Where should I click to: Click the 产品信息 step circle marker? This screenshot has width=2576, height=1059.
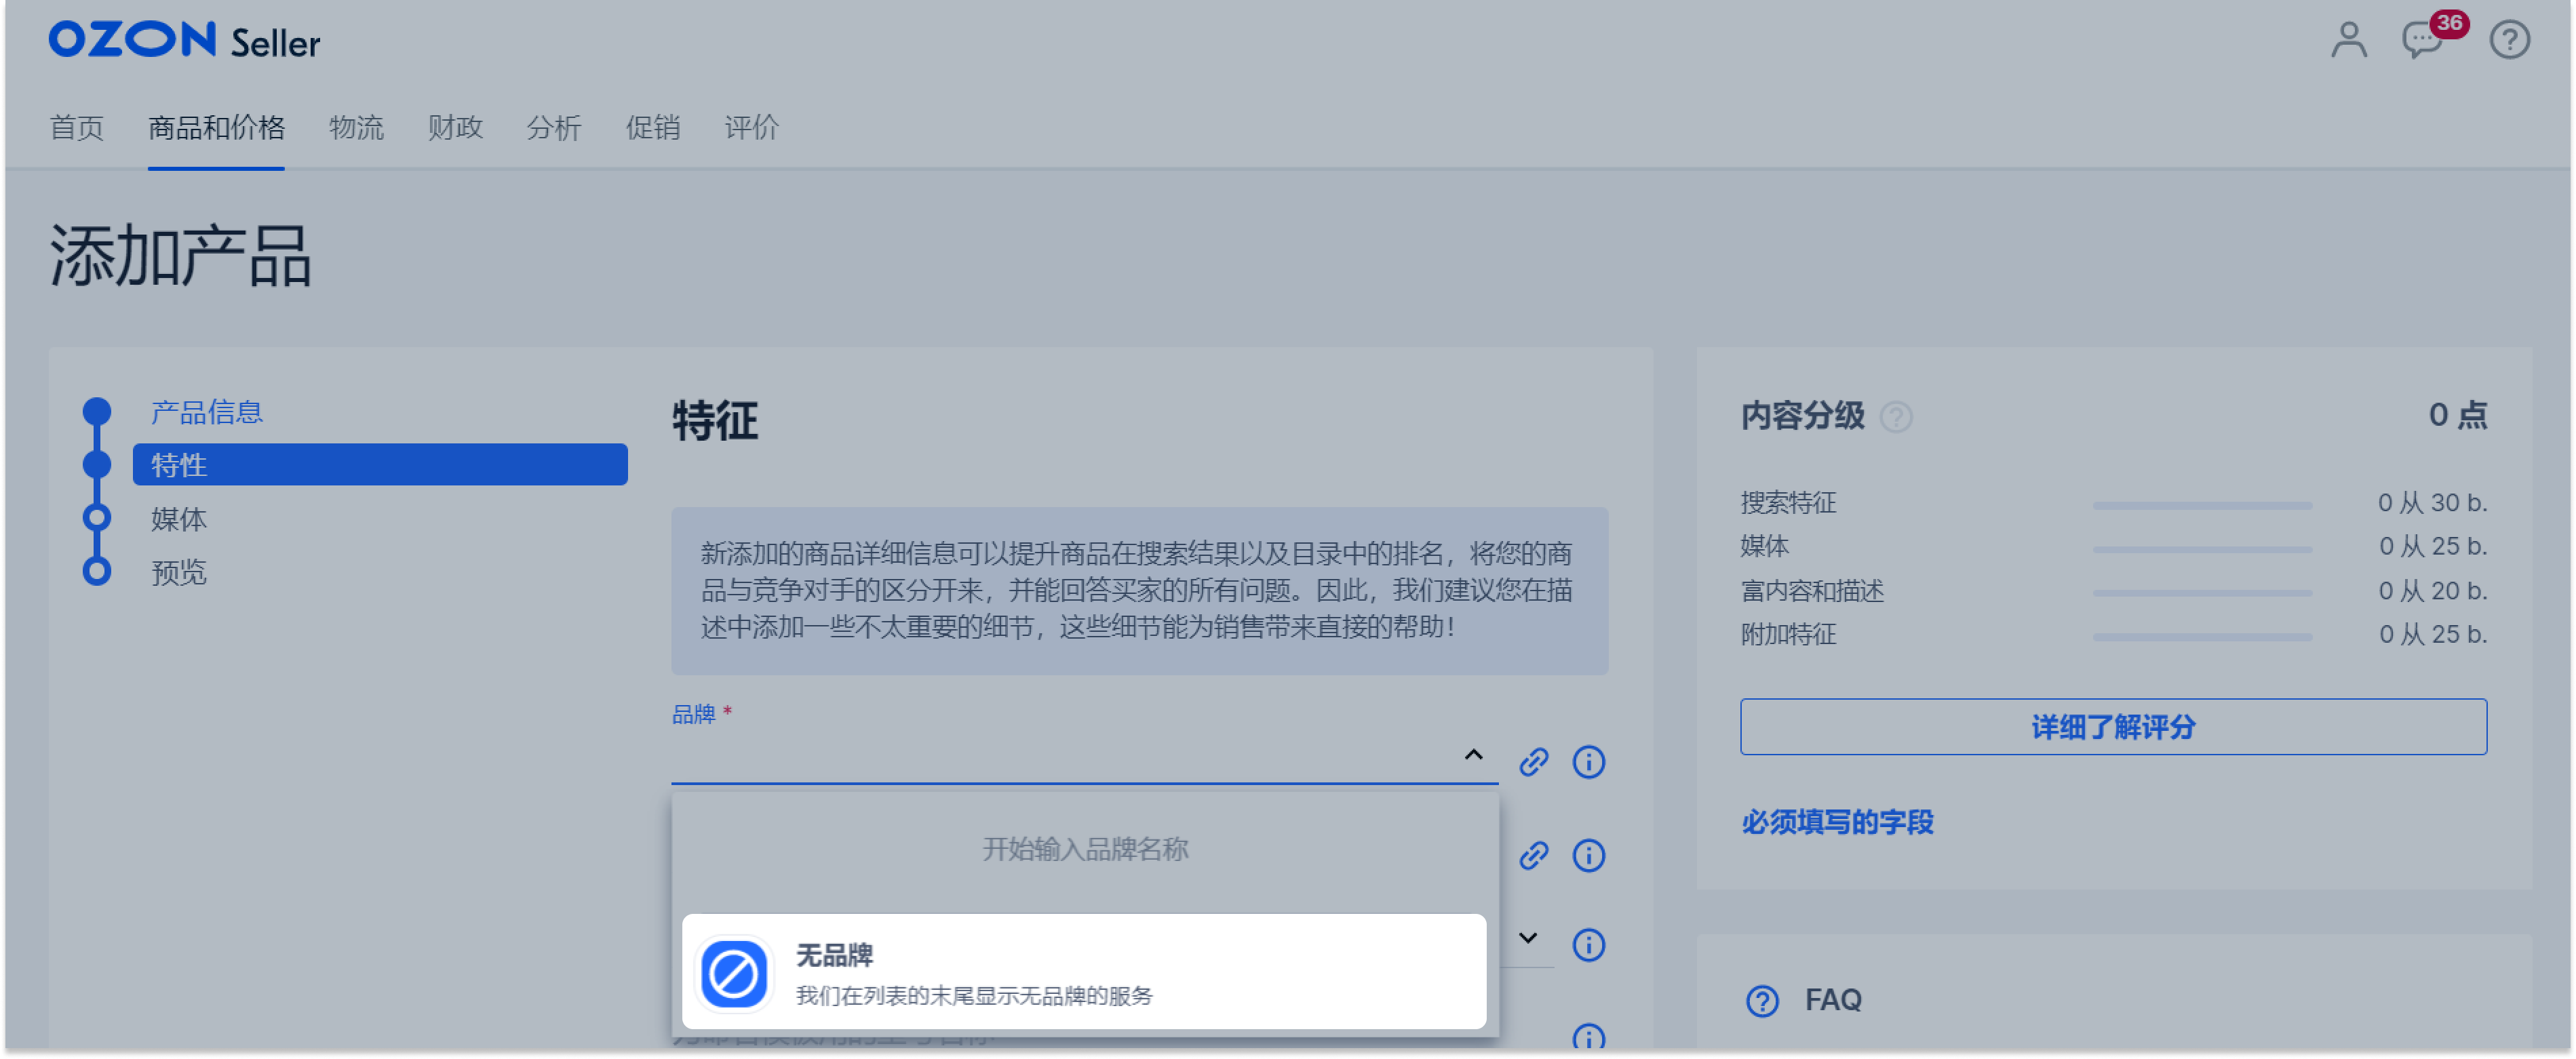click(x=96, y=412)
